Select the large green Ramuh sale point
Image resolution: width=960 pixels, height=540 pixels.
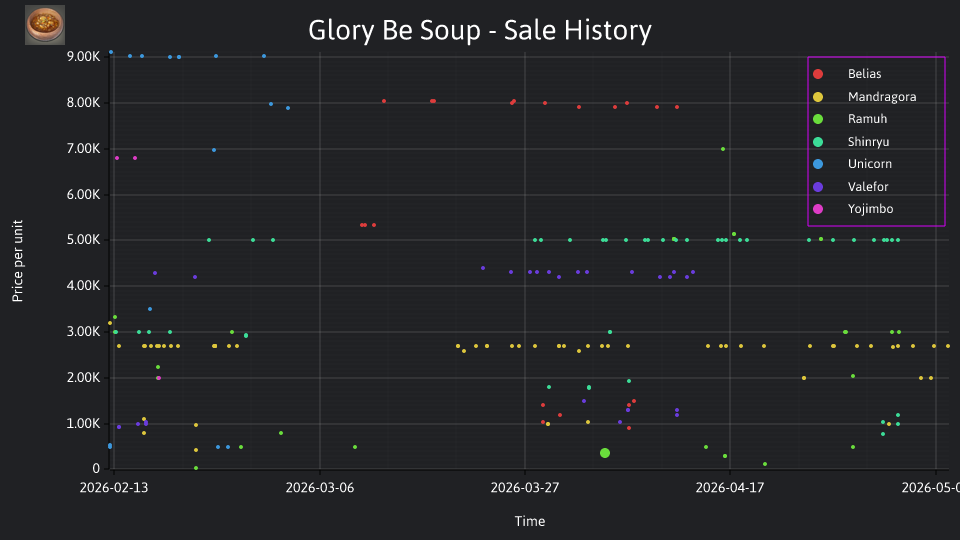(x=605, y=453)
